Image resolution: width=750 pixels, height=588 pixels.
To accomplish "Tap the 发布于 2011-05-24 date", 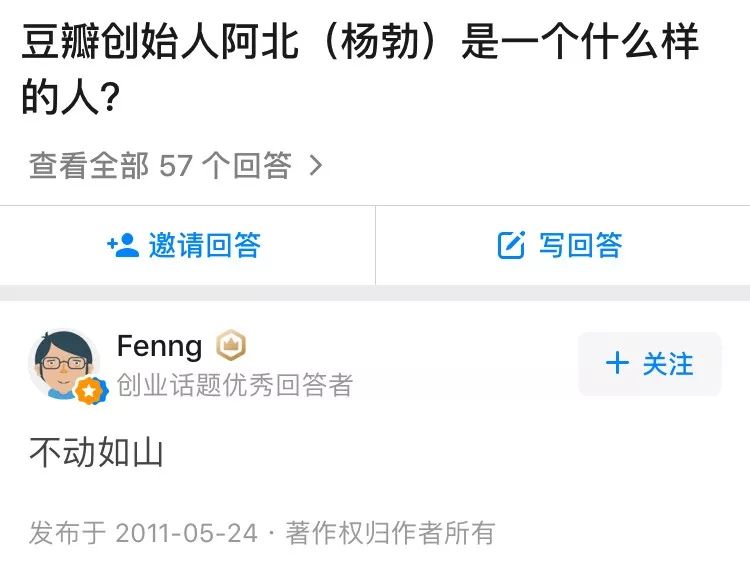I will coord(143,533).
